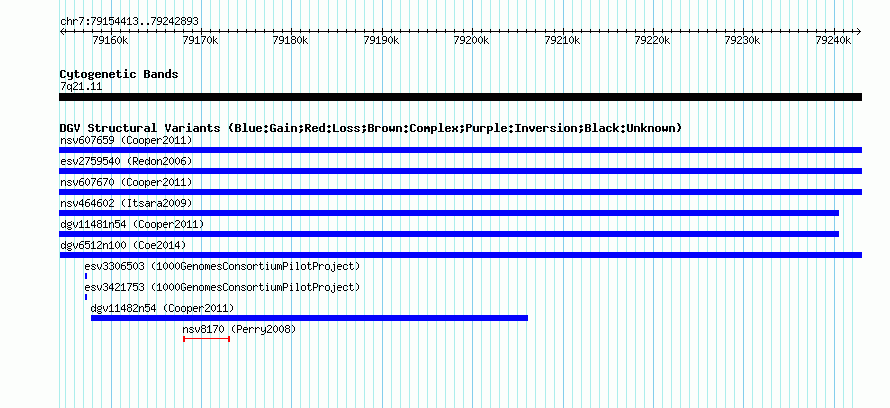Image resolution: width=890 pixels, height=408 pixels.
Task: Click the dgv6512n100 (Coe2014) label
Action: (x=123, y=245)
